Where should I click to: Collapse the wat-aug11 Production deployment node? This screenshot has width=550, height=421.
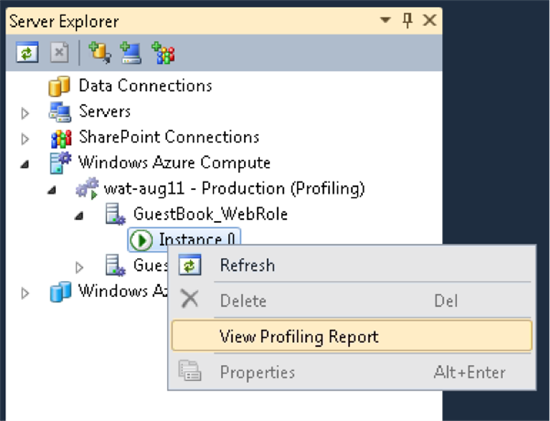pos(52,190)
